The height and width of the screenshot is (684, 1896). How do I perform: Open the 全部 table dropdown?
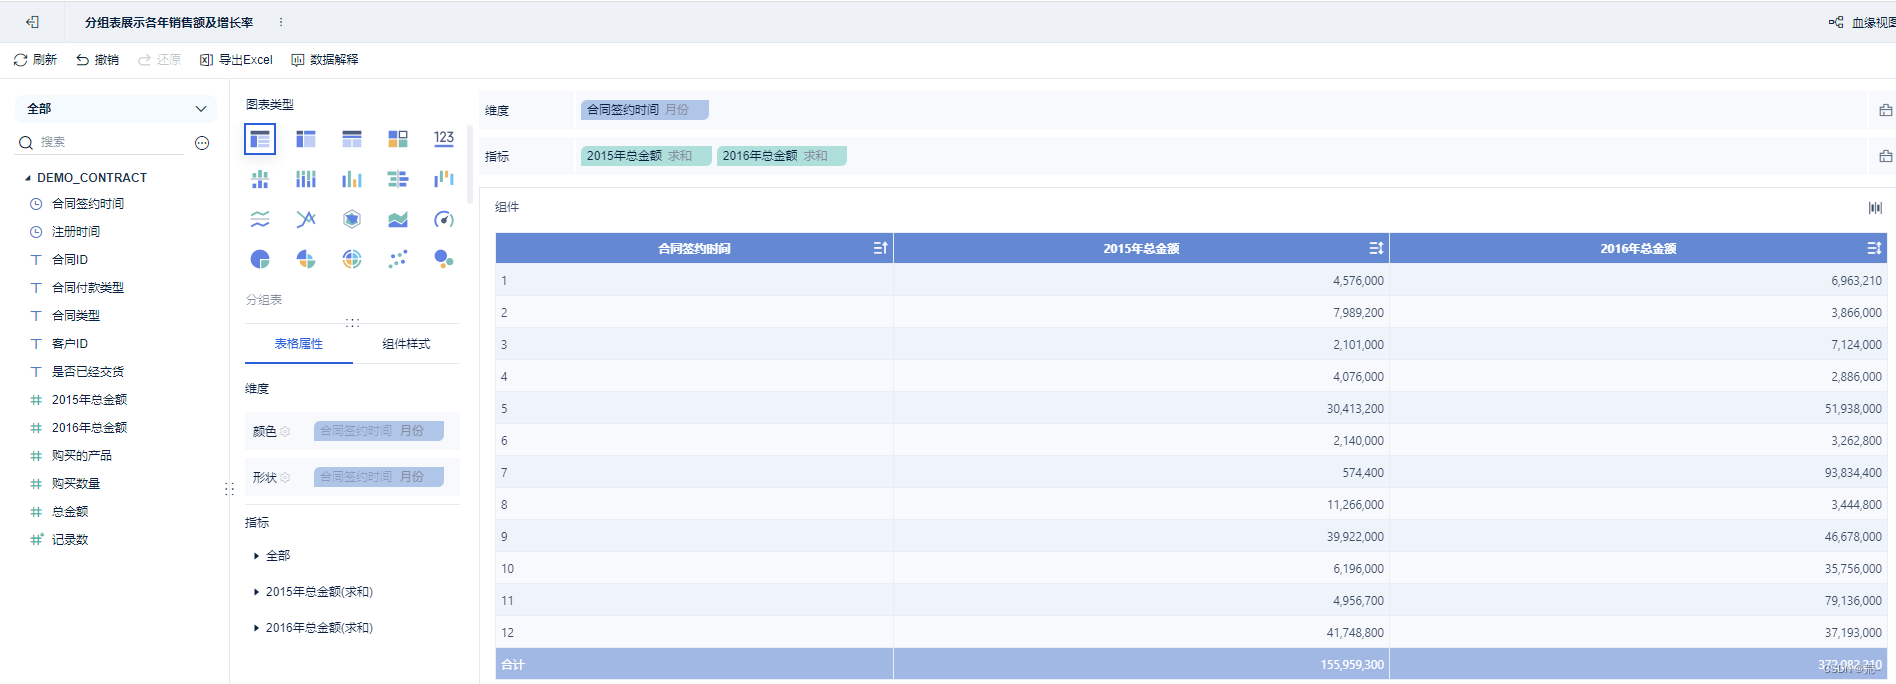116,108
